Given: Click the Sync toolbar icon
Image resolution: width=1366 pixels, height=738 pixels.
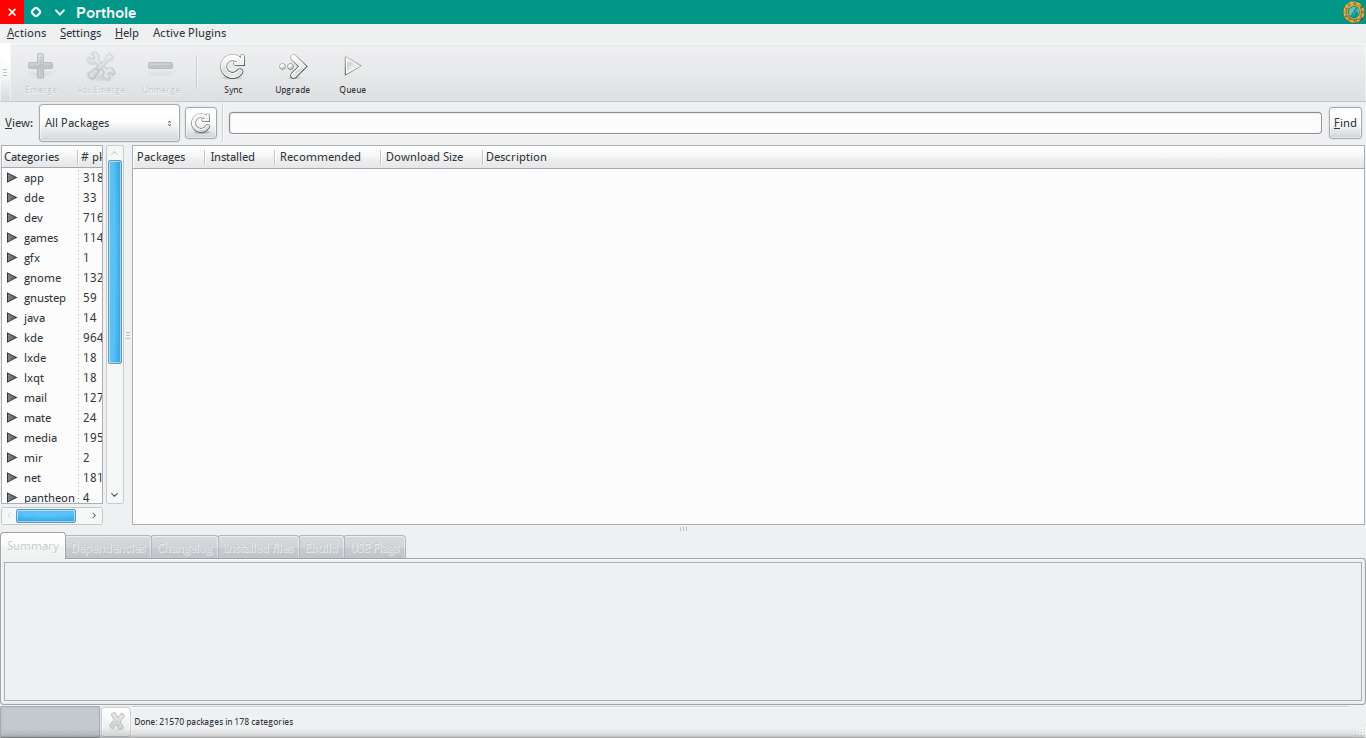Looking at the screenshot, I should 233,69.
